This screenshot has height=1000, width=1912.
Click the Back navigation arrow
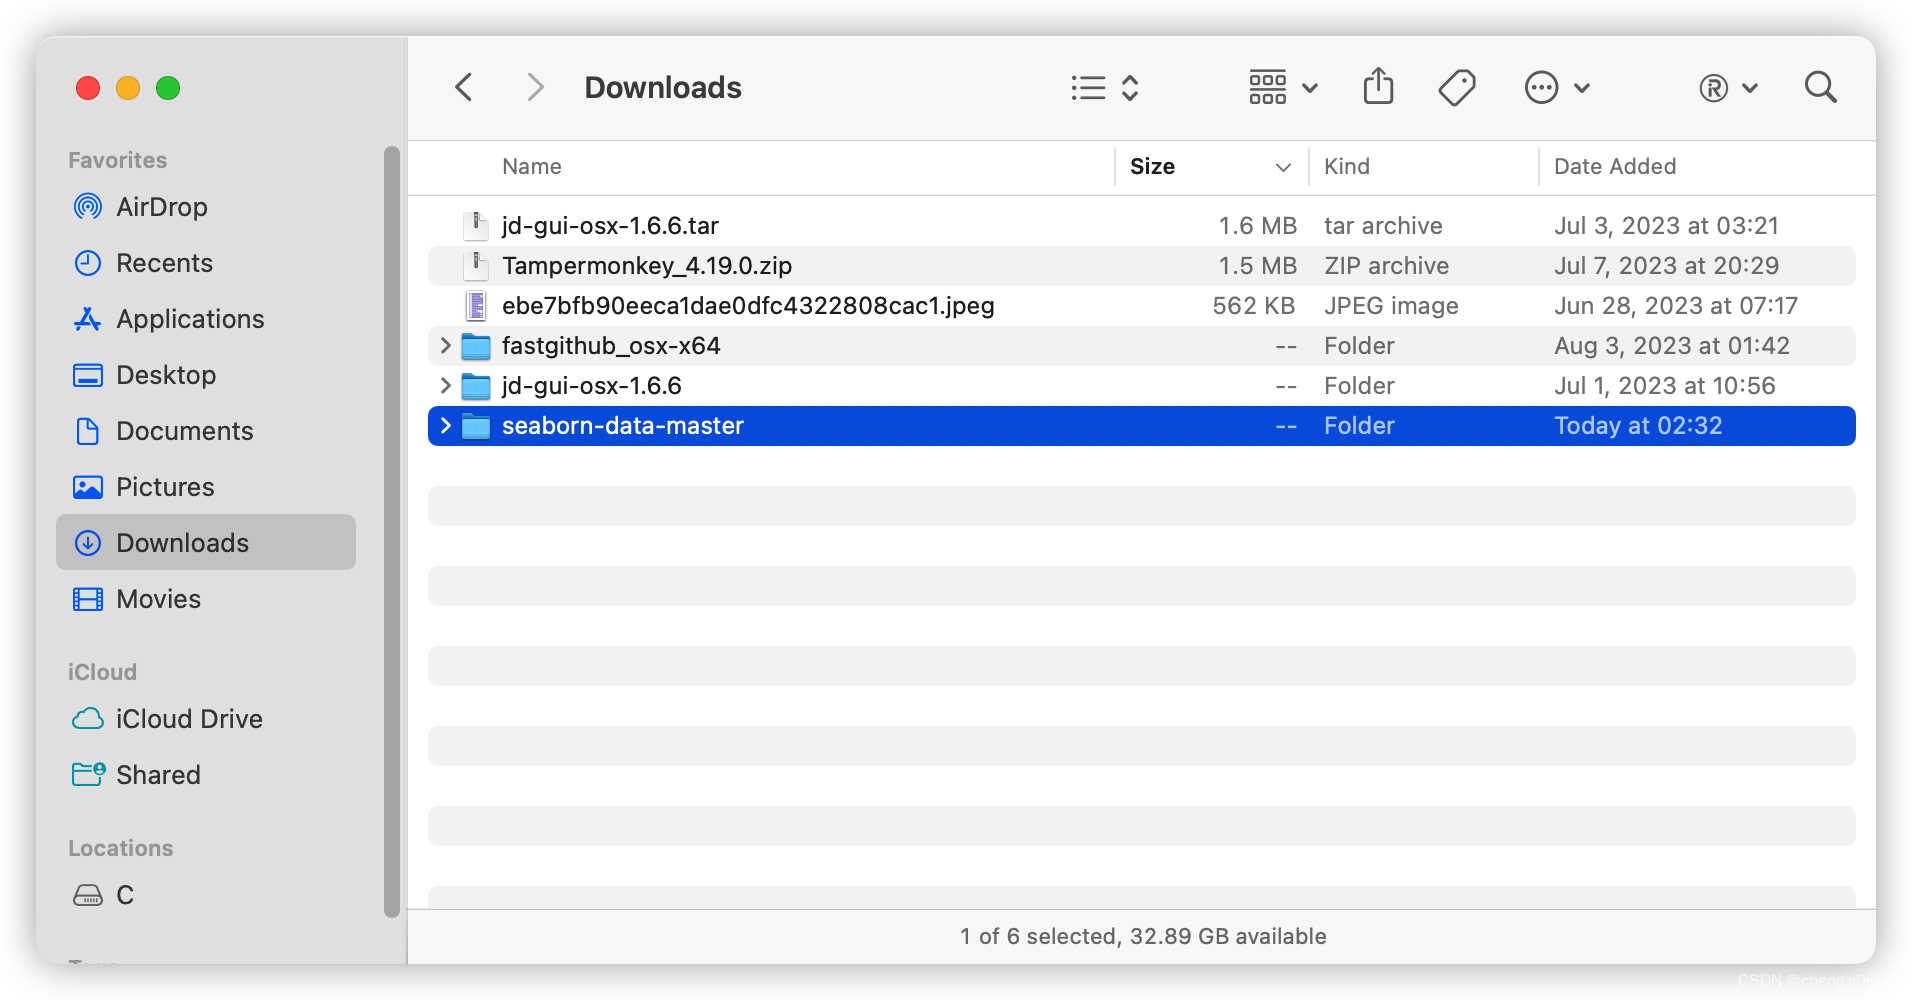click(463, 87)
